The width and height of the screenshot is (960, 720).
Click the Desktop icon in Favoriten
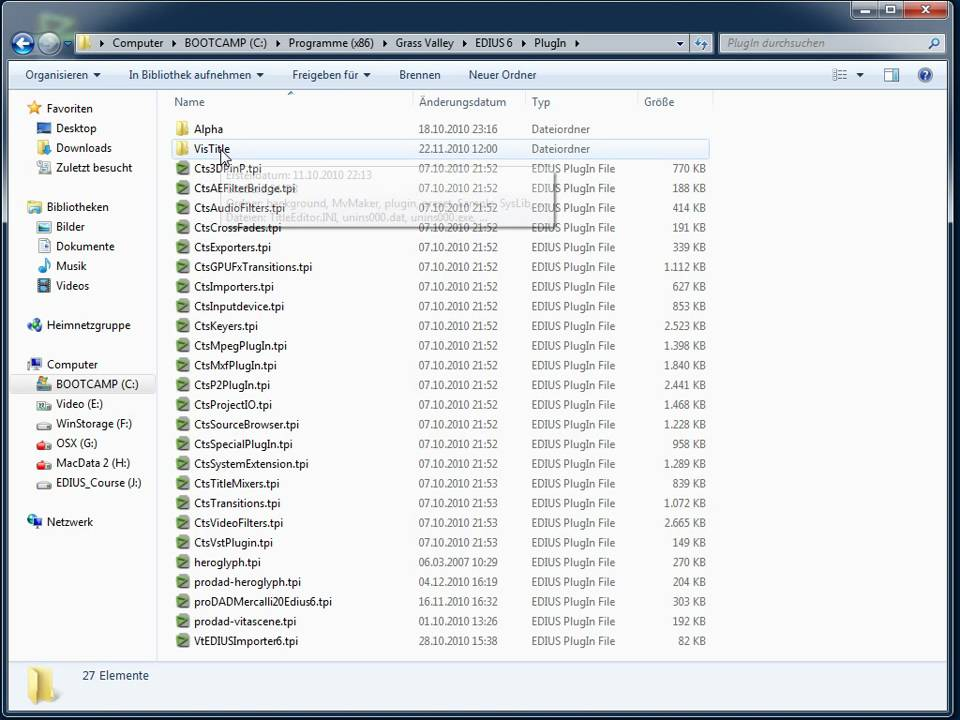43,128
